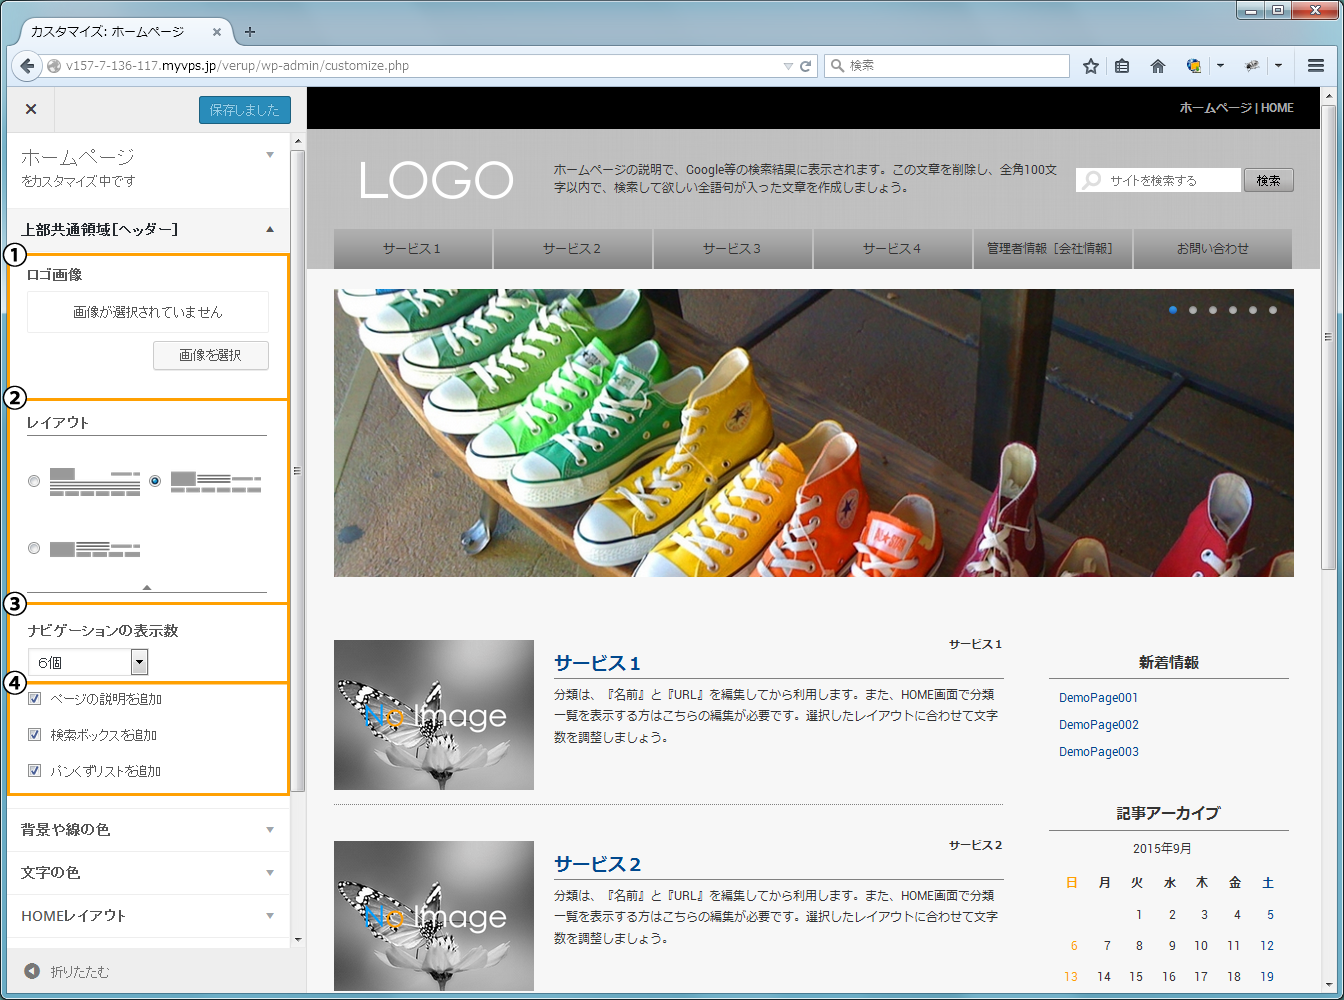This screenshot has height=1000, width=1344.
Task: Toggle the 検索ボックスを追加 checkbox
Action: point(35,735)
